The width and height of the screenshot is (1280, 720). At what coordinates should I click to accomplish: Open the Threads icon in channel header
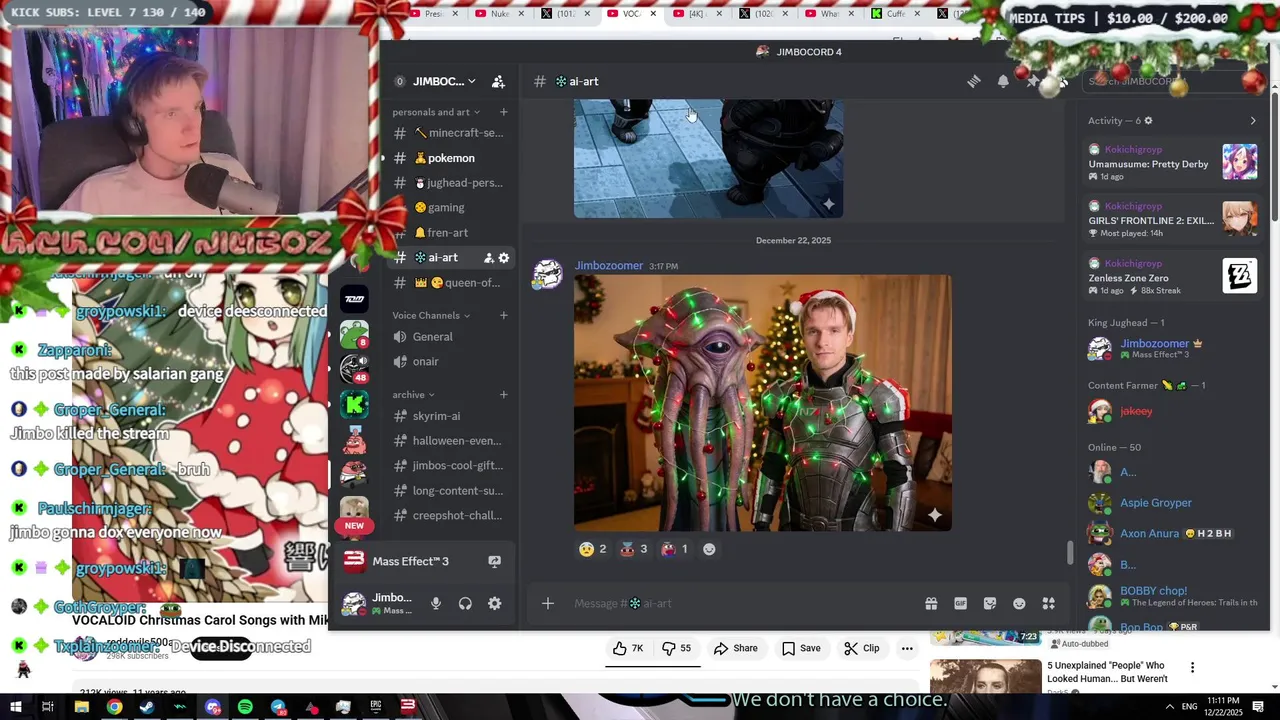[973, 81]
